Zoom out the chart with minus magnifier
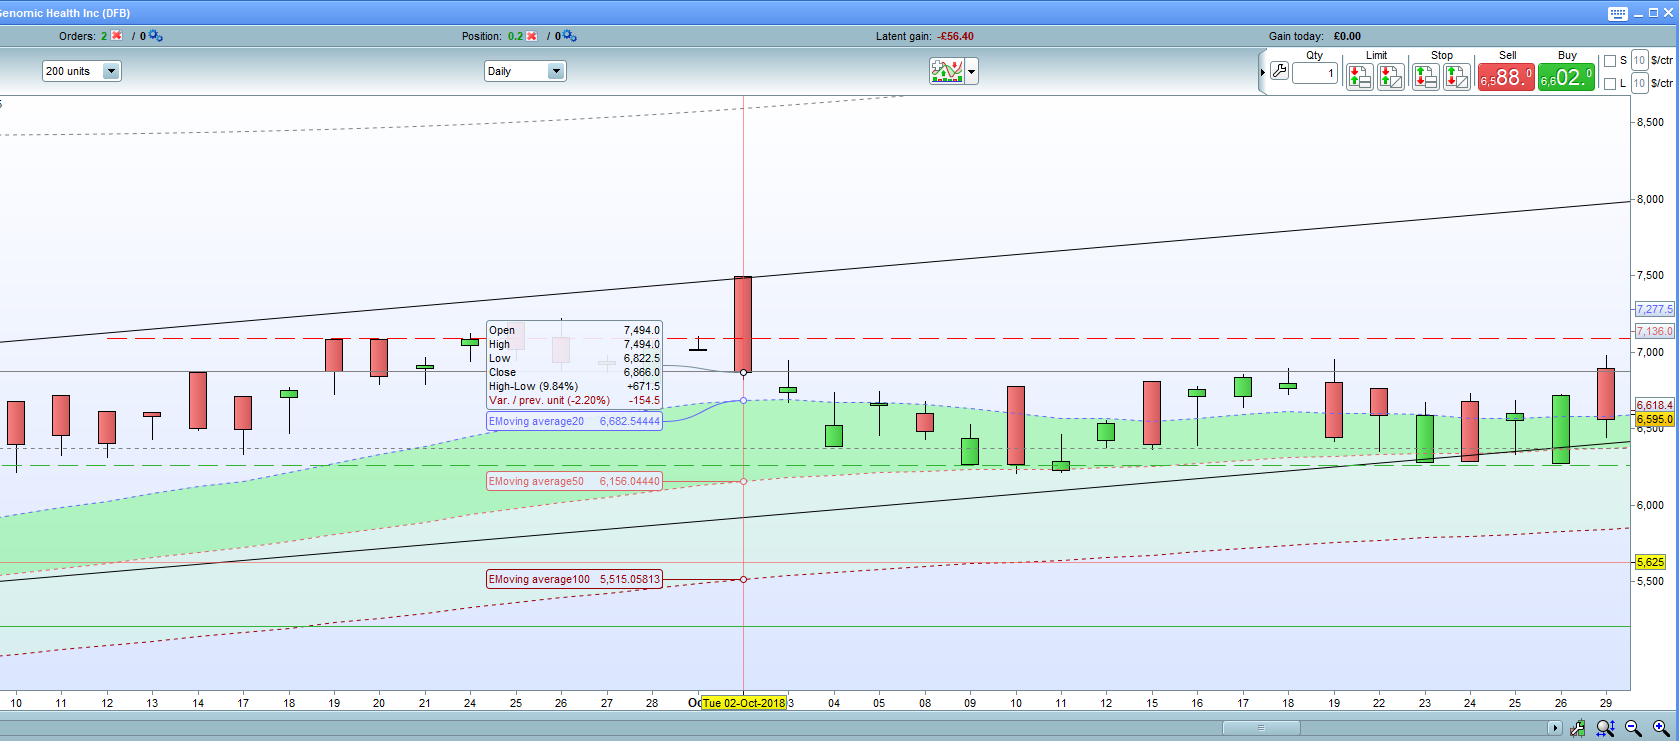This screenshot has height=741, width=1679. [1633, 728]
